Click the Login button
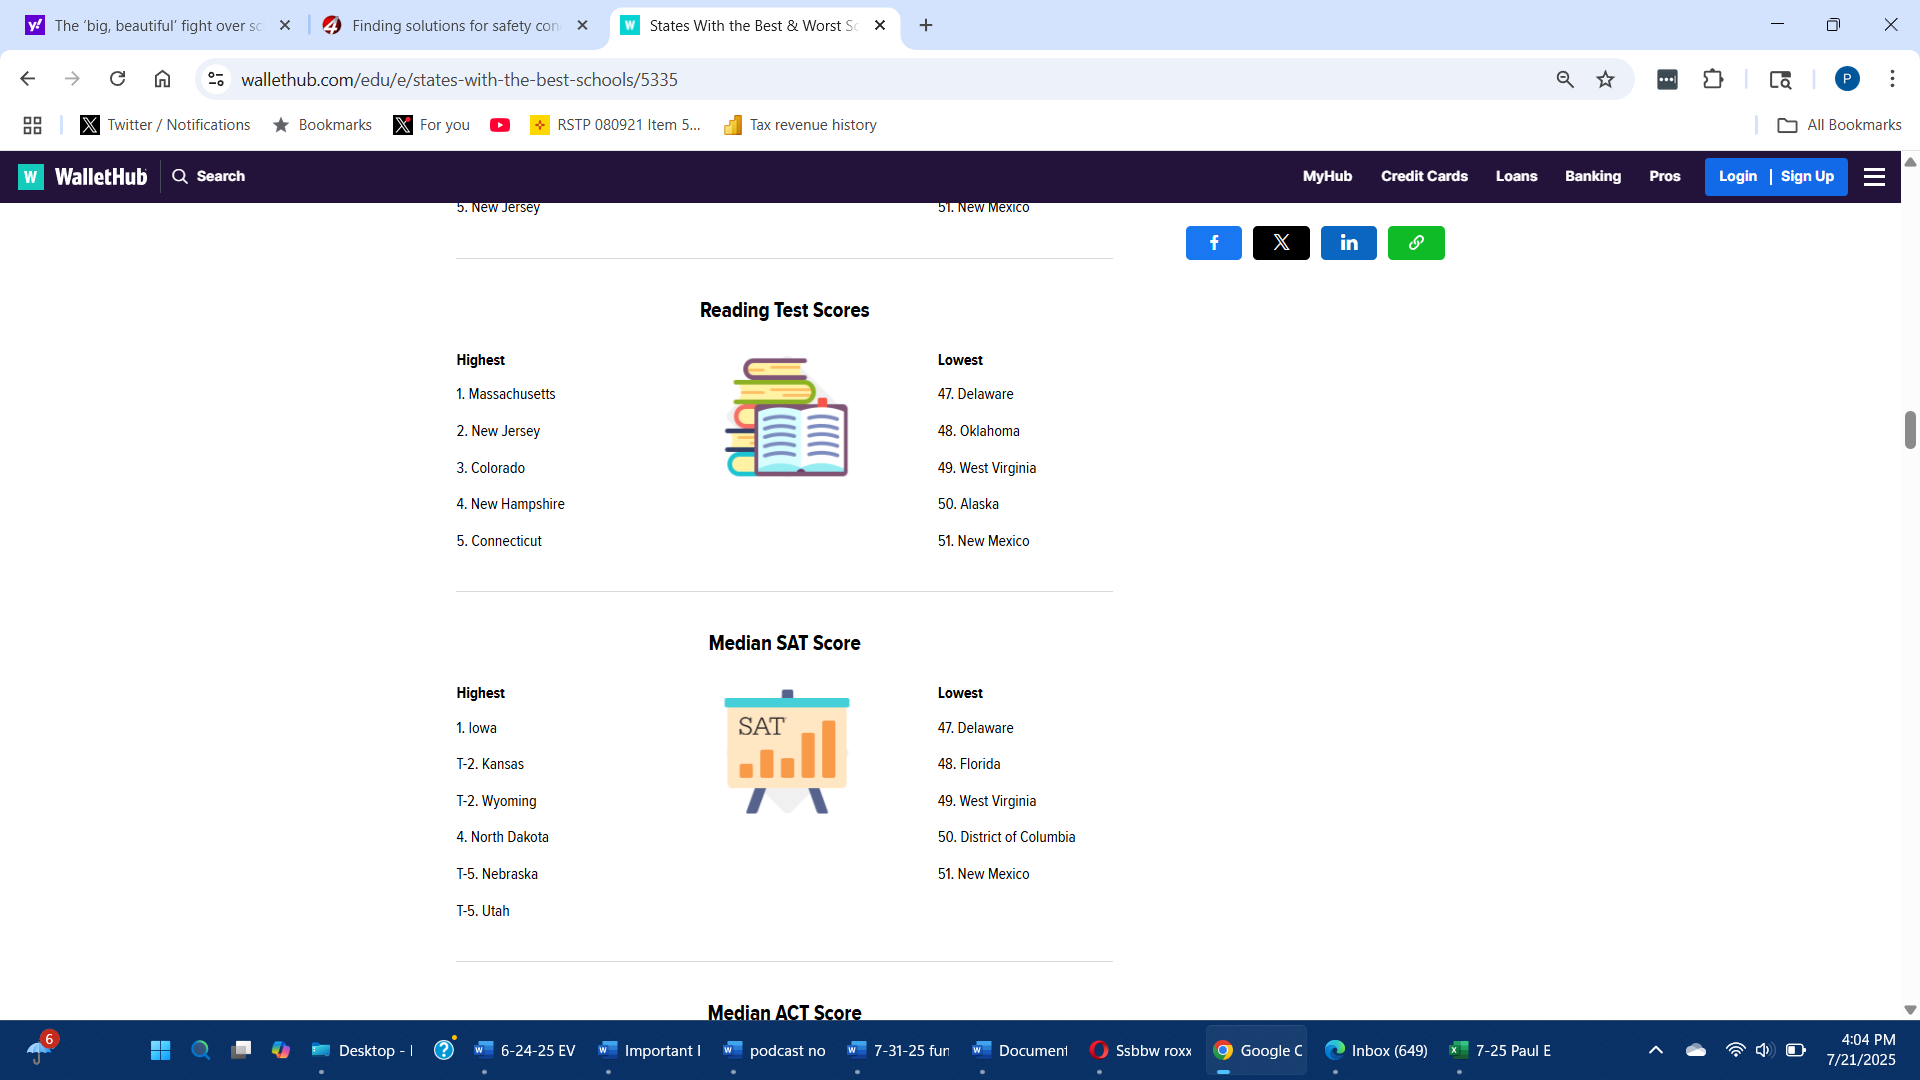Image resolution: width=1920 pixels, height=1080 pixels. (x=1737, y=176)
